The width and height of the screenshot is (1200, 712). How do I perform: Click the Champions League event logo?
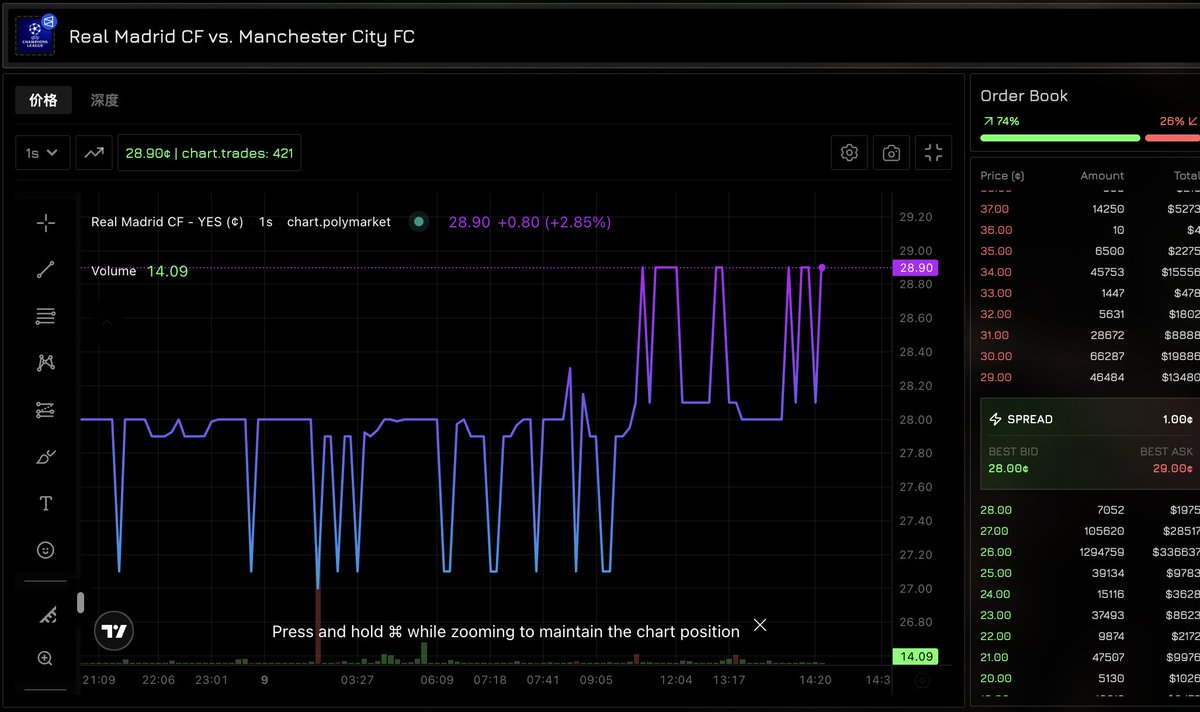35,35
